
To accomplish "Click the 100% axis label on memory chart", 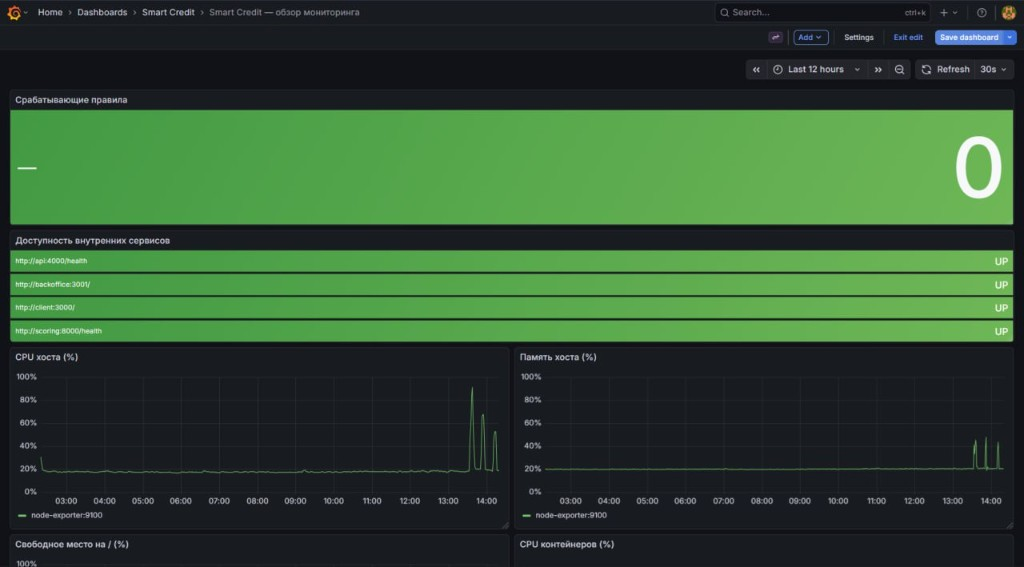I will point(531,377).
